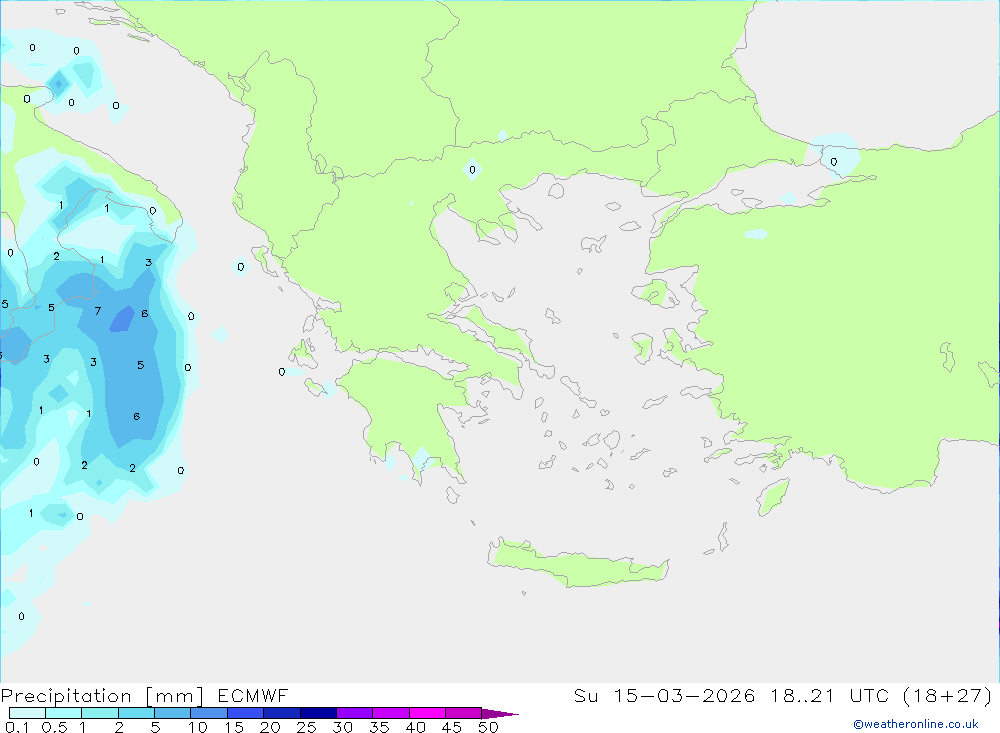Click the '(18+27)' forecast step text
This screenshot has width=1000, height=733.
coord(948,695)
